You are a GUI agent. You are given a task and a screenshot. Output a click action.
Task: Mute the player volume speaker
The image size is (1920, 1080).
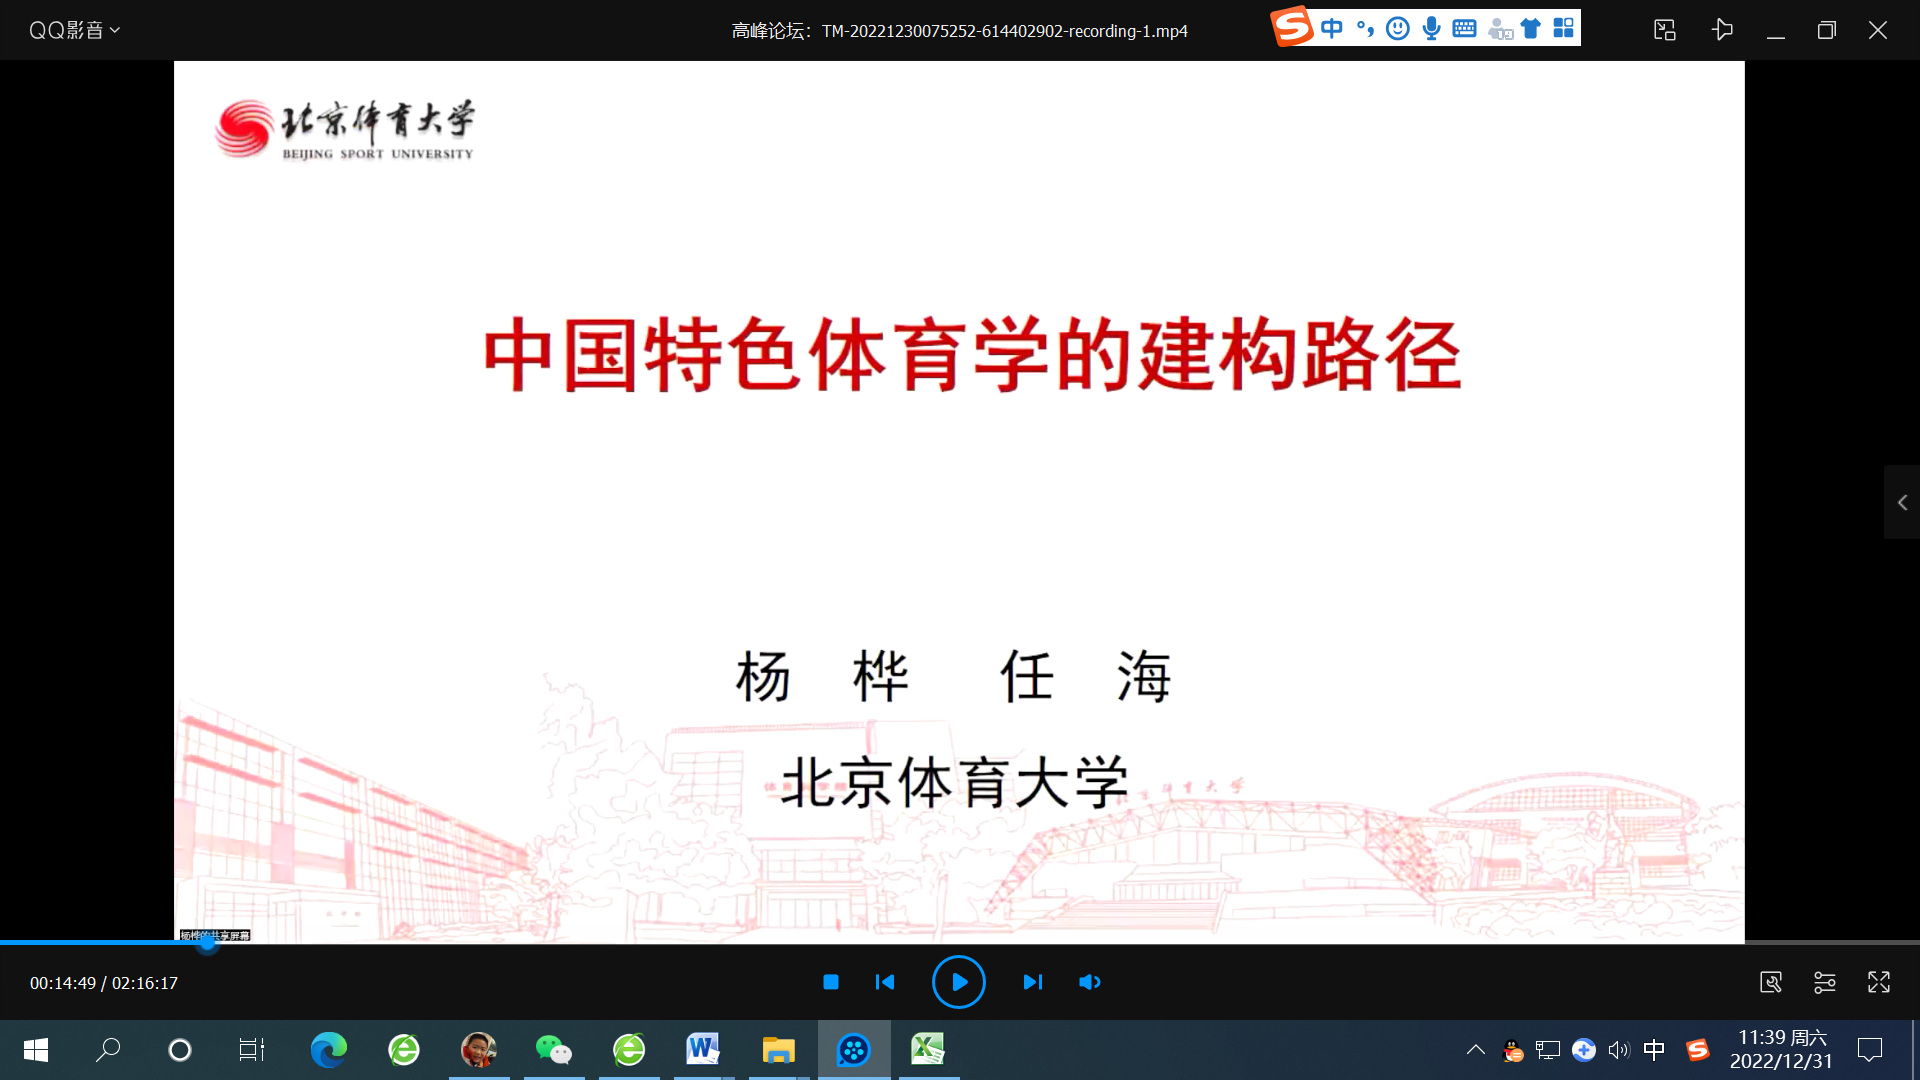click(x=1089, y=982)
